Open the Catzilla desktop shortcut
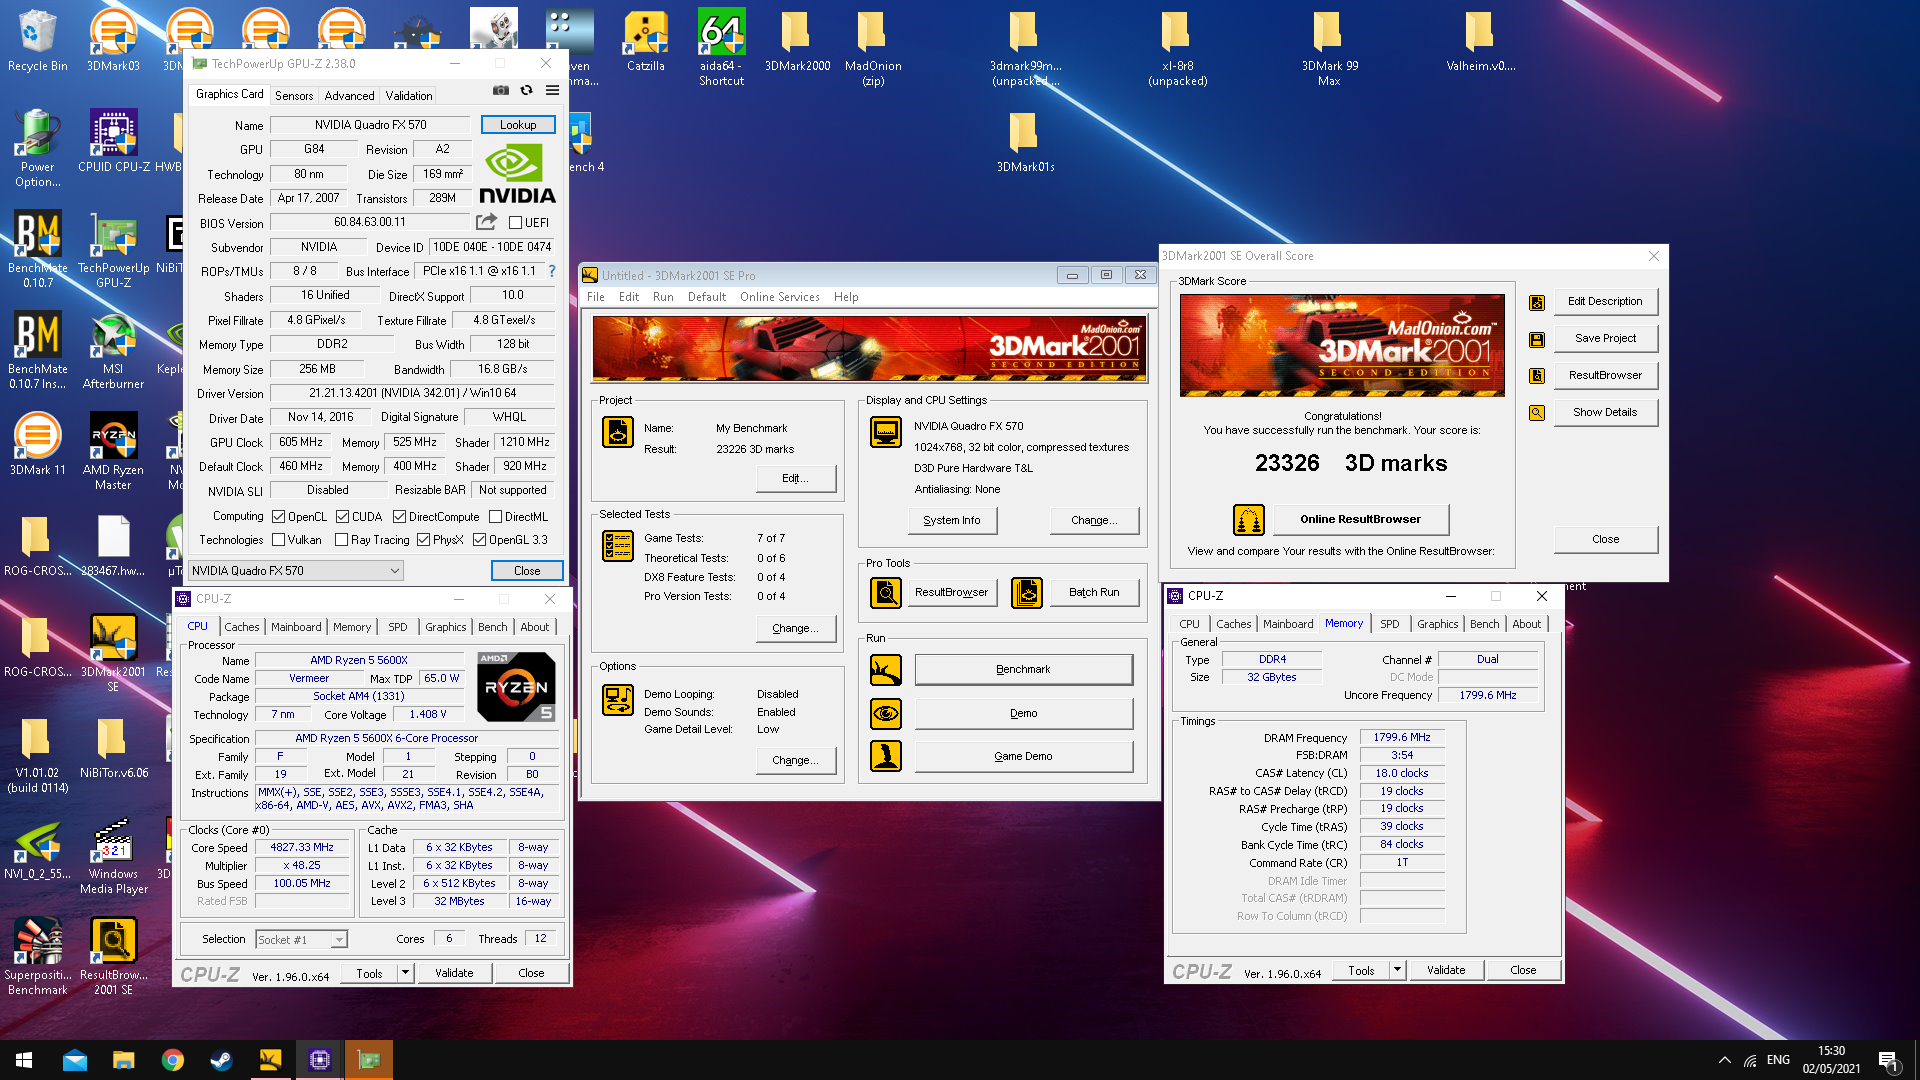Image resolution: width=1920 pixels, height=1080 pixels. (x=645, y=42)
